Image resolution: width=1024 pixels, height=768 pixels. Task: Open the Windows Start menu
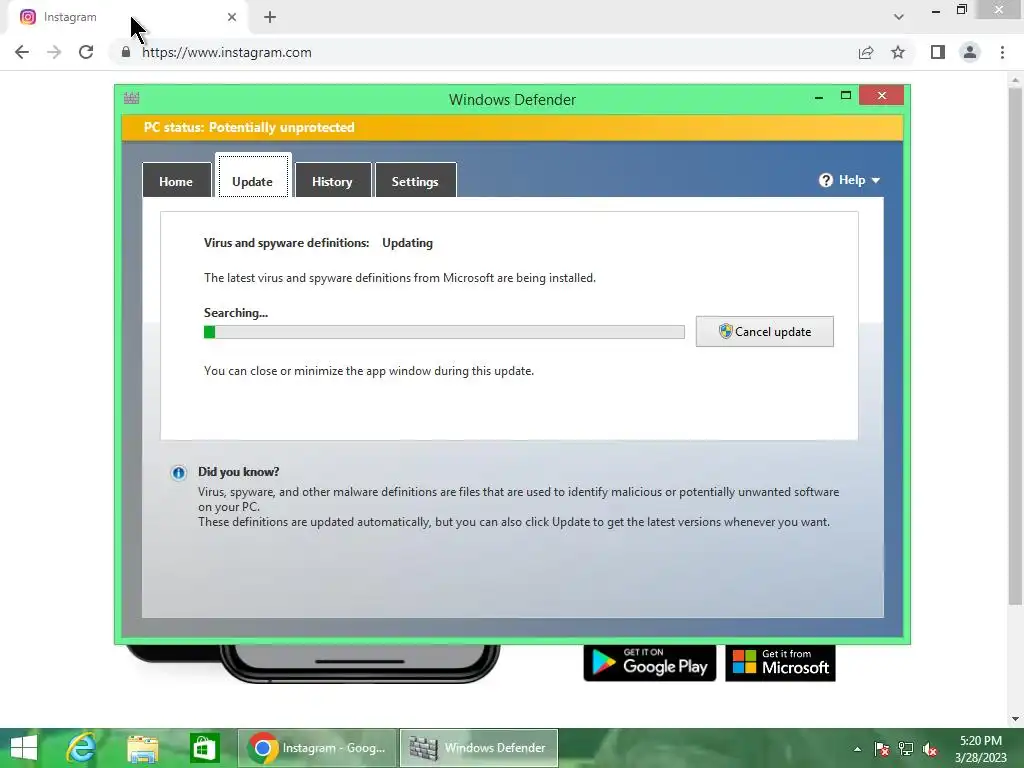24,748
